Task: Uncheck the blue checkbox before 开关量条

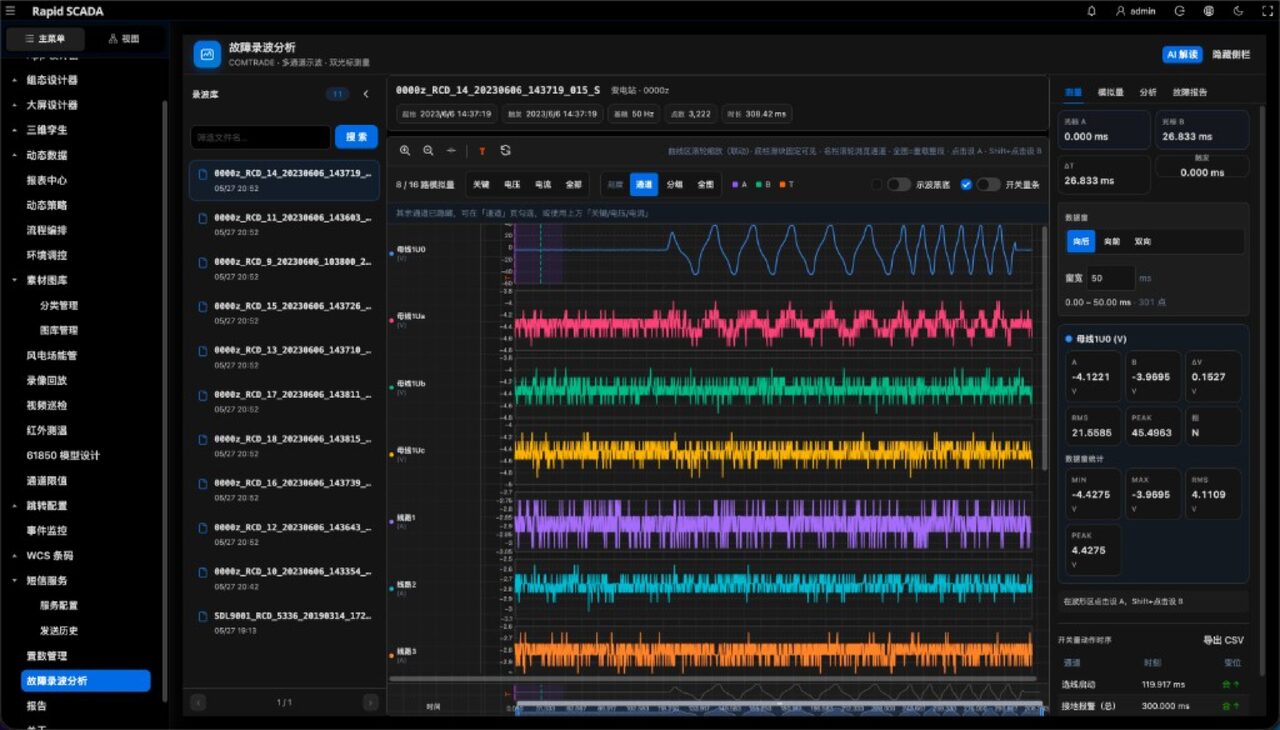Action: 966,184
